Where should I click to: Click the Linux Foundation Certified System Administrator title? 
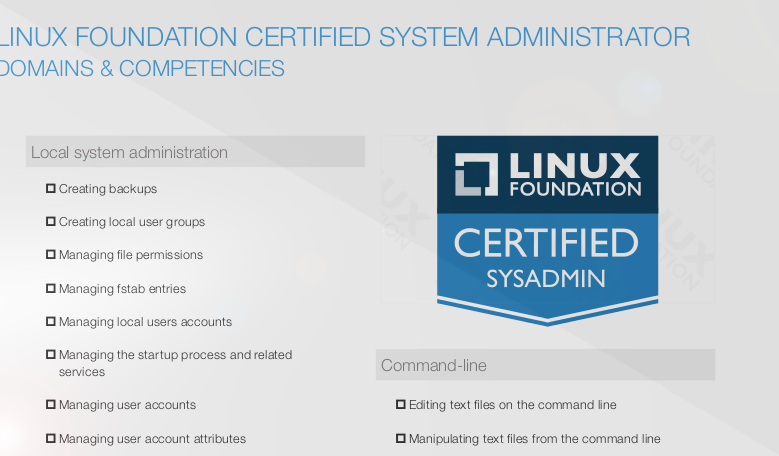point(345,37)
